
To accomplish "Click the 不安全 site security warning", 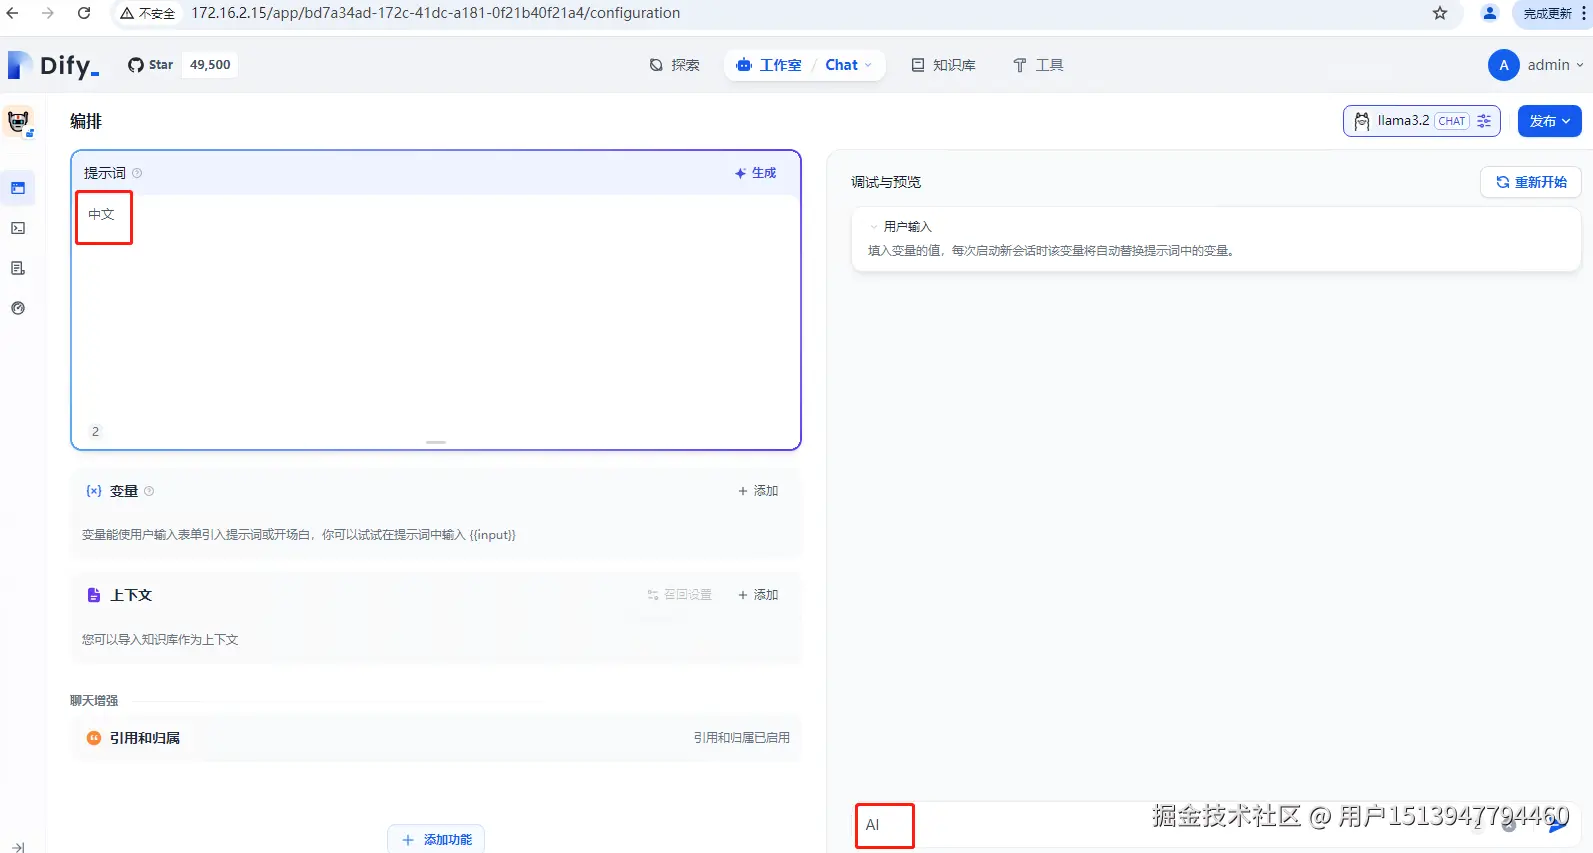I will tap(147, 13).
